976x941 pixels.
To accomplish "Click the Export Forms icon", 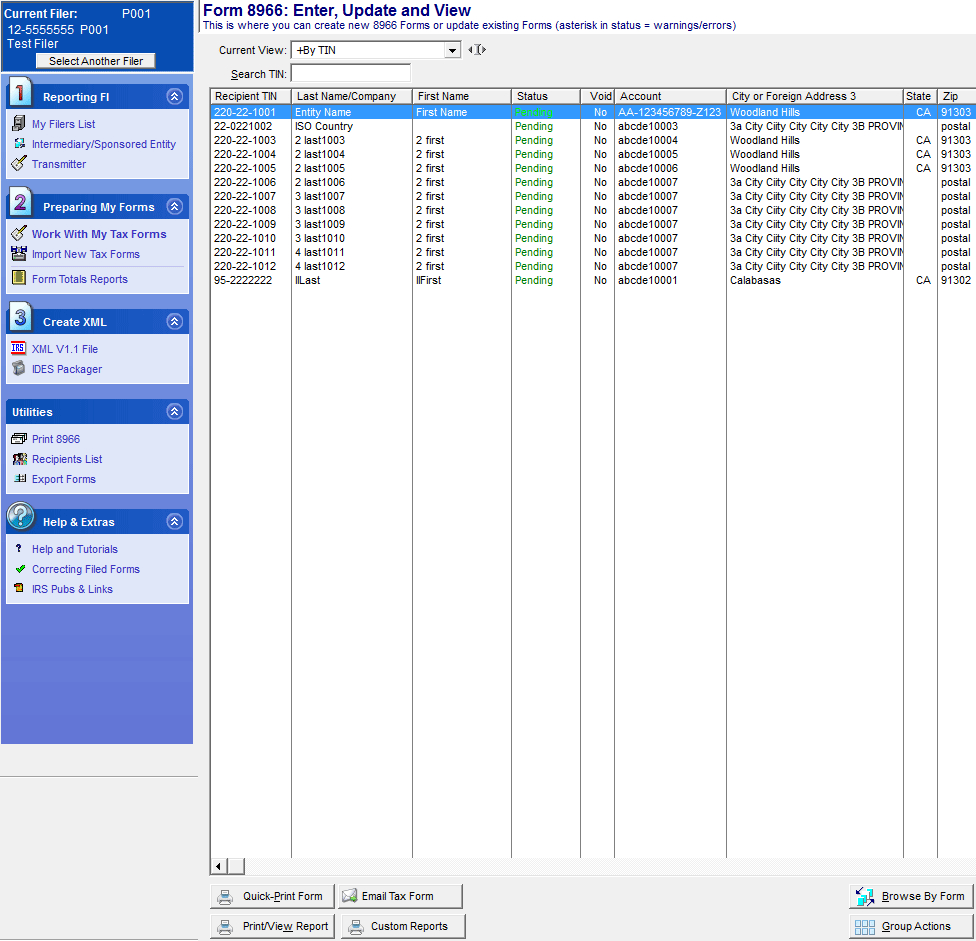I will (x=21, y=479).
